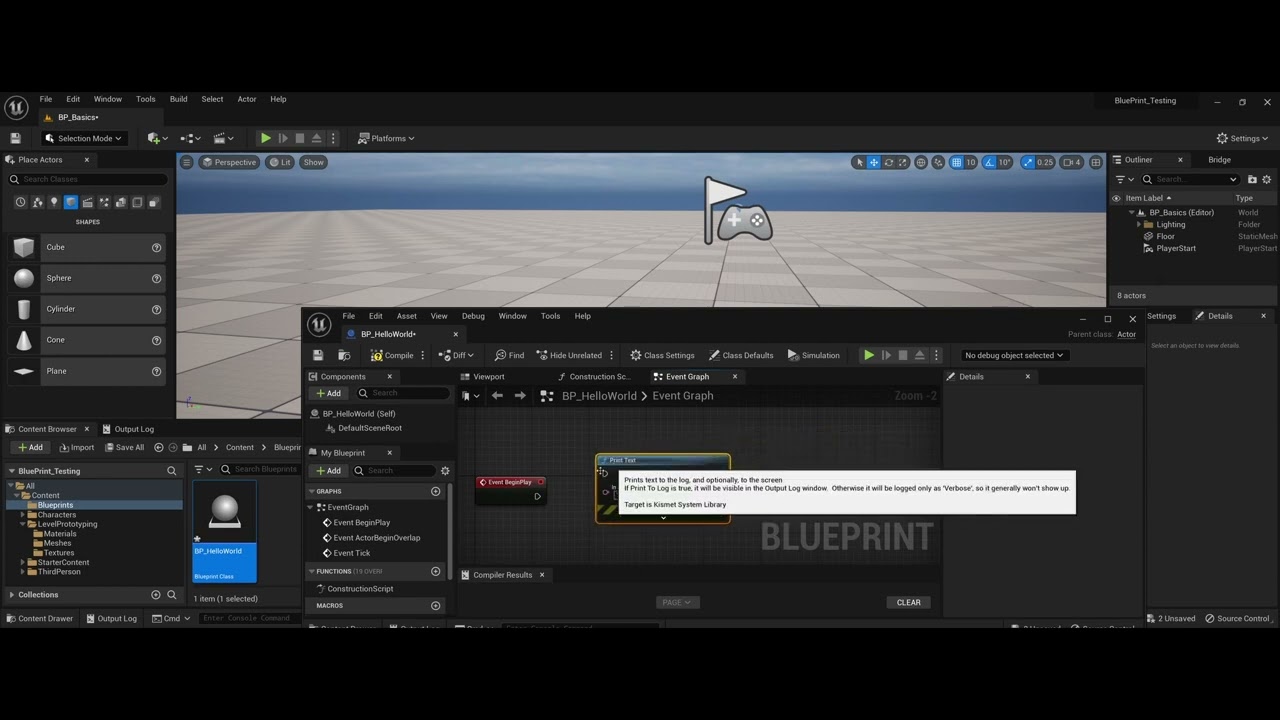Open the Debug menu in the Blueprint editor
The width and height of the screenshot is (1280, 720).
tap(473, 316)
